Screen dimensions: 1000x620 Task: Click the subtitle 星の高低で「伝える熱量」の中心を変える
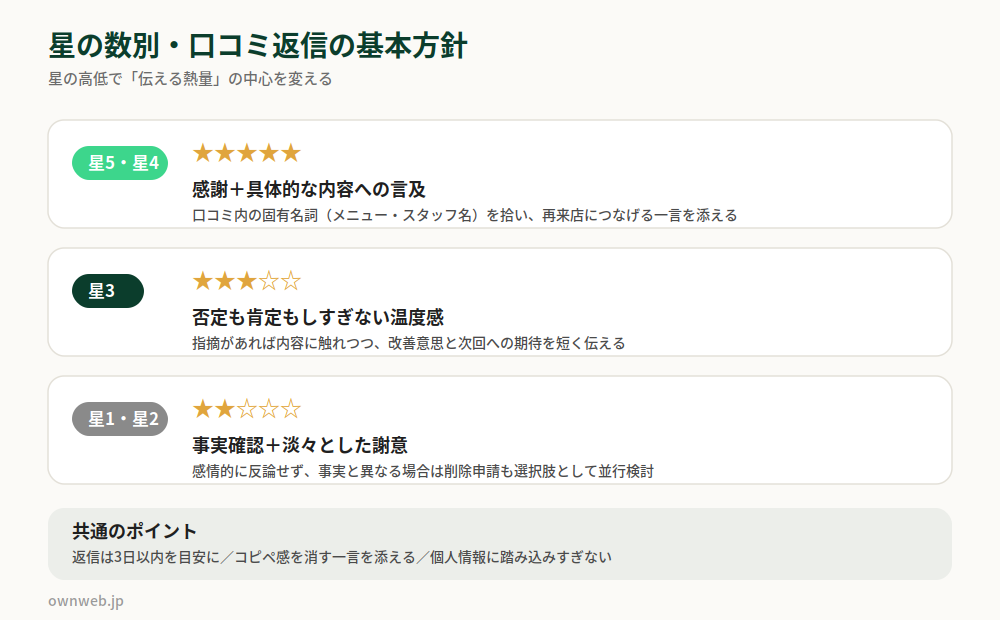(x=190, y=79)
